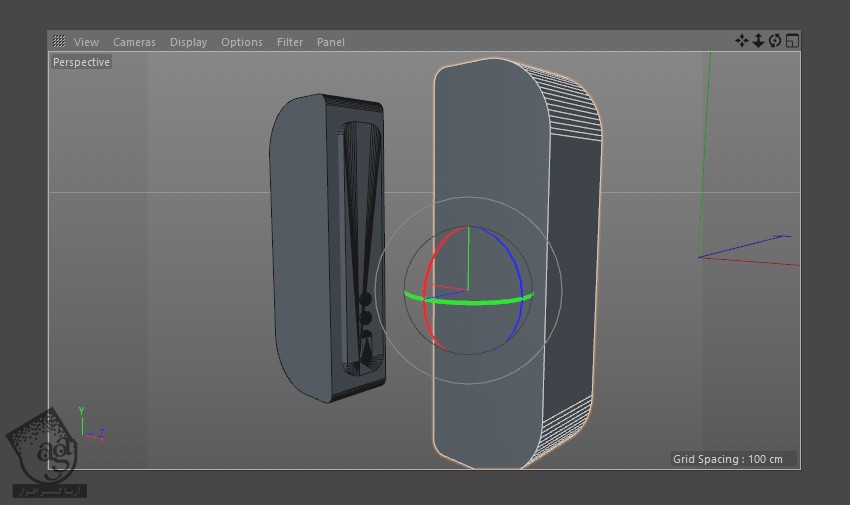The image size is (850, 505).
Task: Toggle the active view maximize icon
Action: tap(792, 41)
